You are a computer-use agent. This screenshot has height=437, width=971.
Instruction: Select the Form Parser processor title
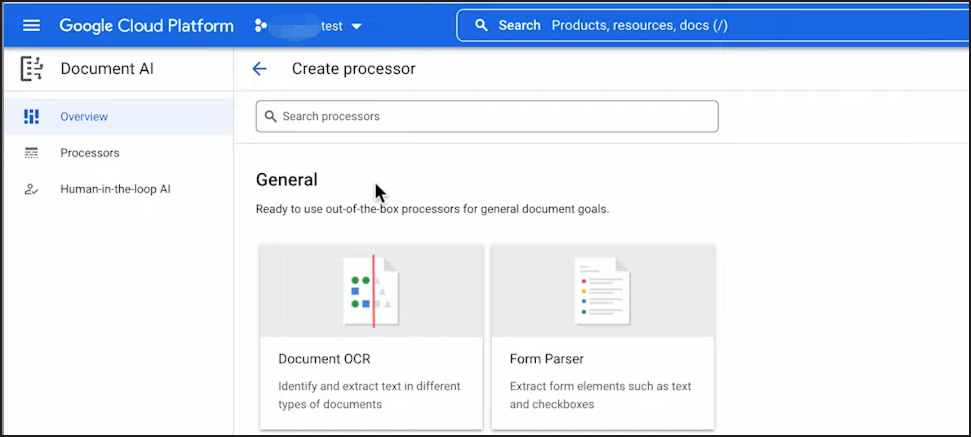pos(547,359)
